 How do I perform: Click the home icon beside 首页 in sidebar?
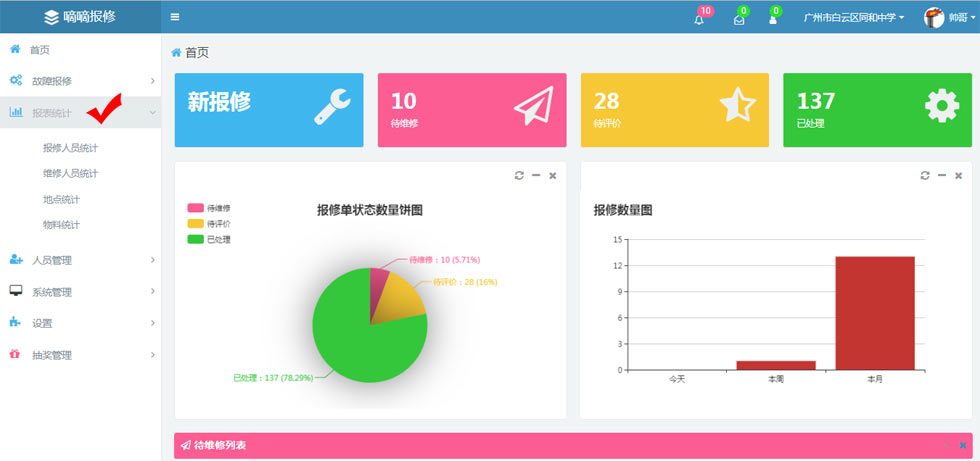16,49
